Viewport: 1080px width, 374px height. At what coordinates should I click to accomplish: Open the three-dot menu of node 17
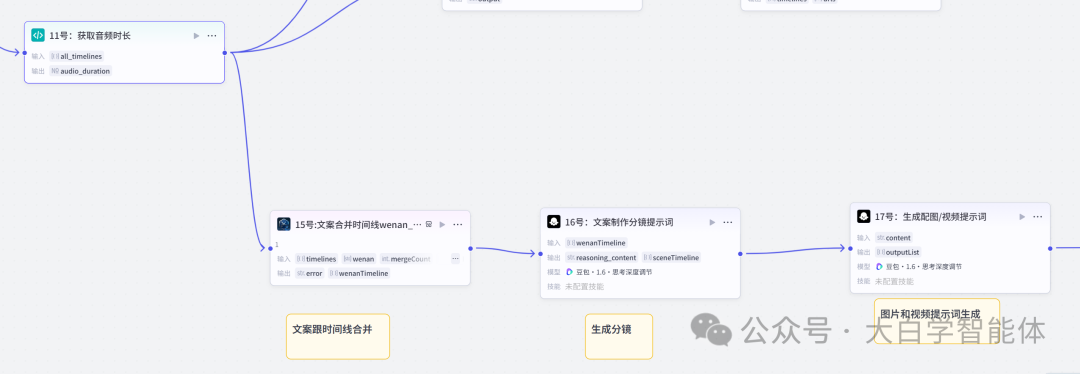pyautogui.click(x=1037, y=216)
